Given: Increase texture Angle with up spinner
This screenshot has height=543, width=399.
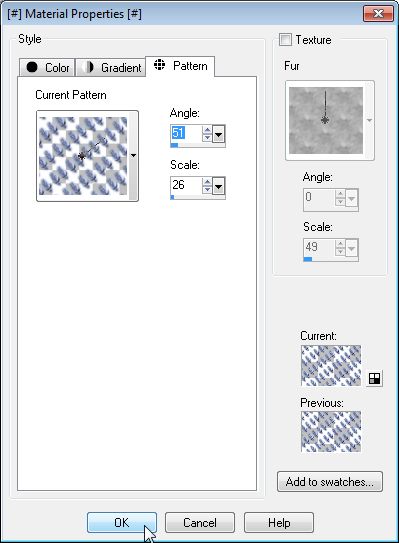Looking at the screenshot, I should pos(340,194).
